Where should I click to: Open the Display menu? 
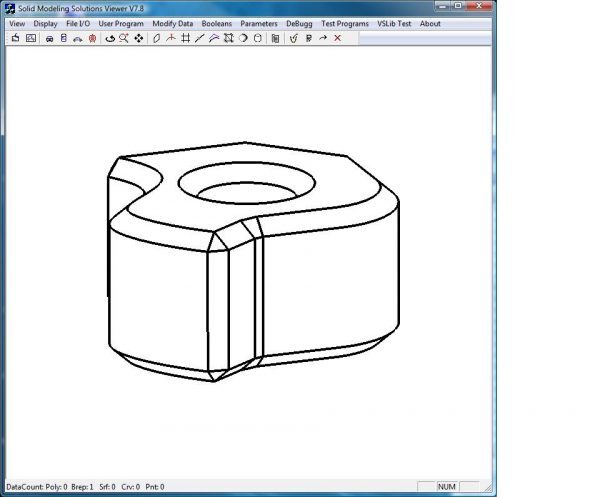[x=45, y=23]
